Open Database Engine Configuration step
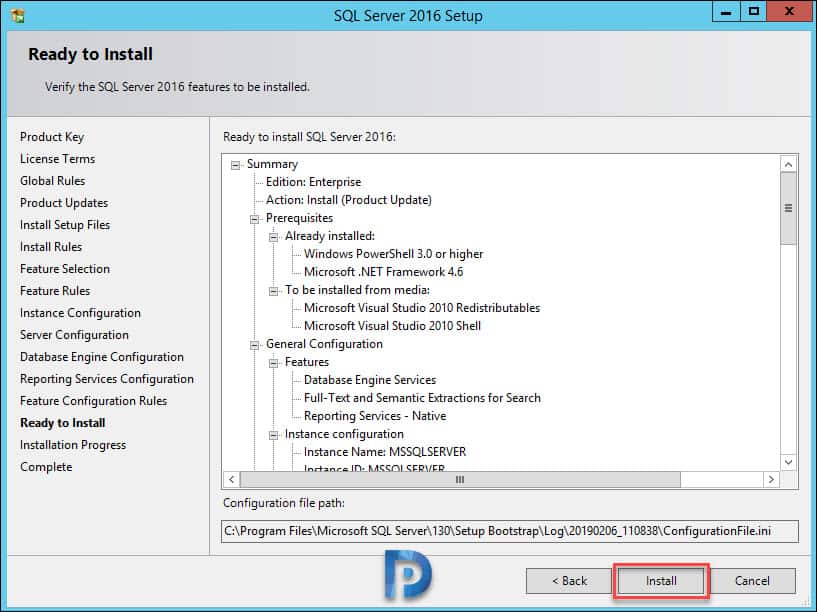The image size is (817, 612). (x=102, y=357)
